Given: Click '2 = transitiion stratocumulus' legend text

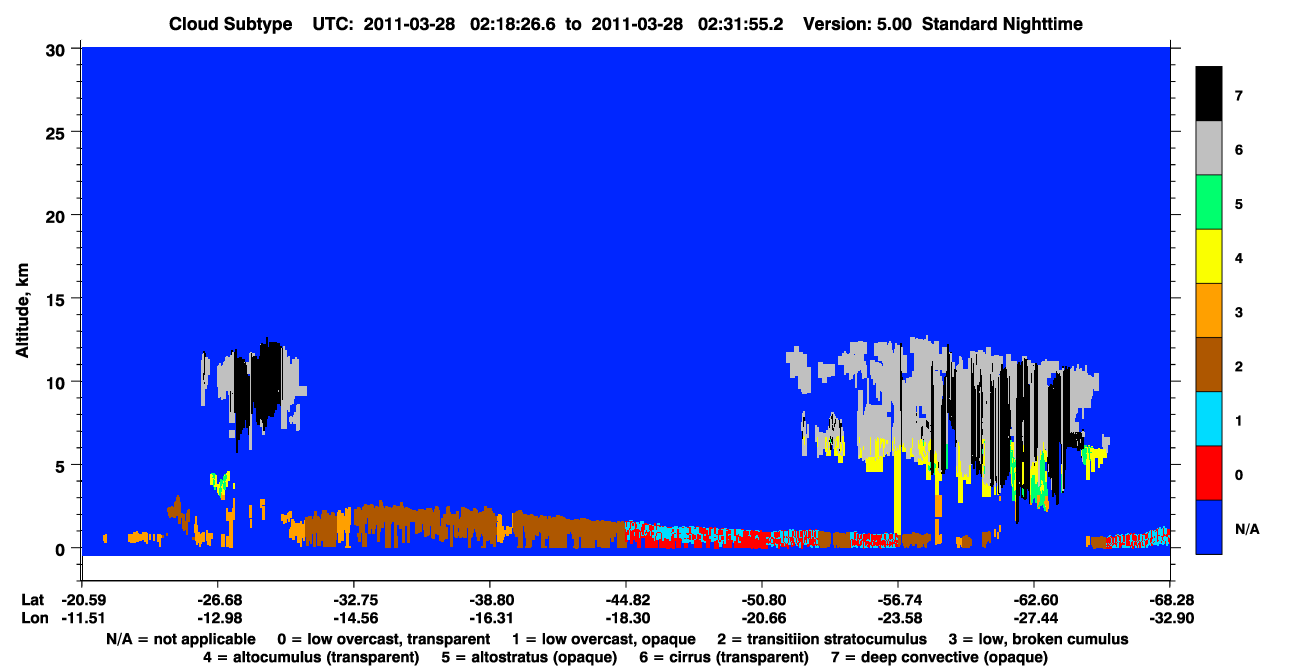Looking at the screenshot, I should [x=822, y=639].
